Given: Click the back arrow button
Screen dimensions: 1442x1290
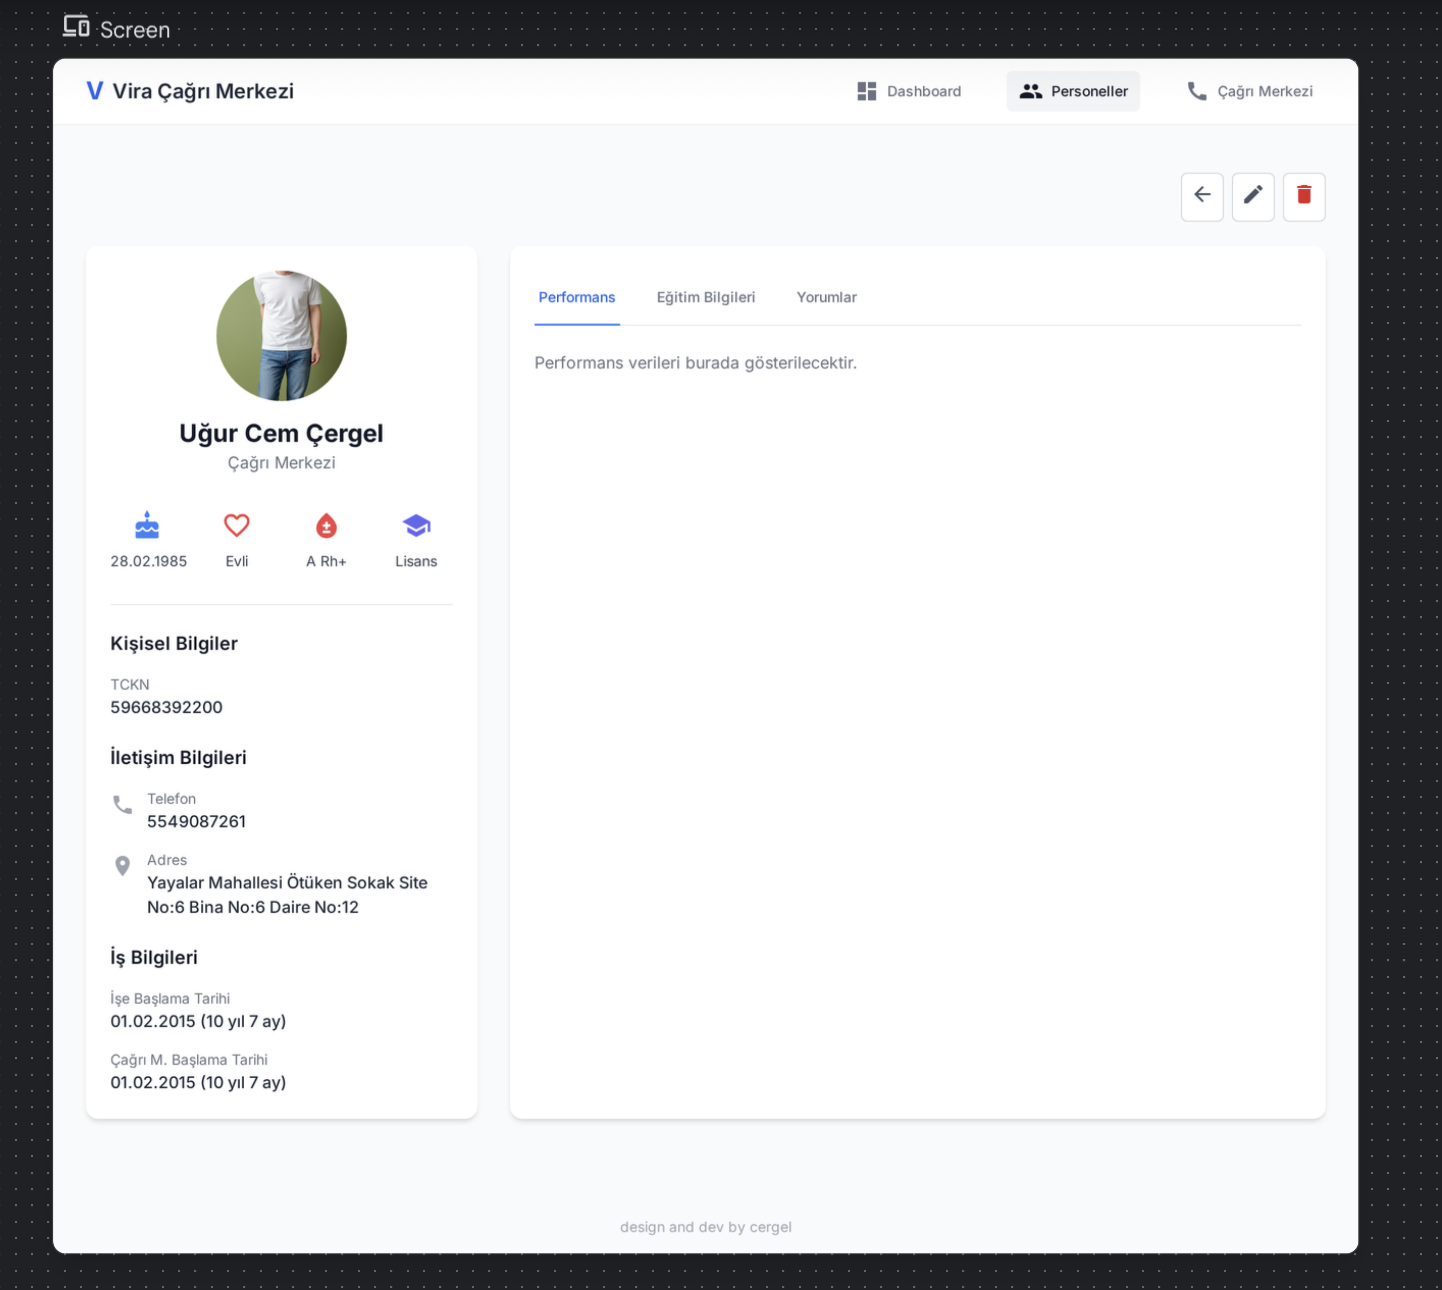Looking at the screenshot, I should click(x=1201, y=196).
